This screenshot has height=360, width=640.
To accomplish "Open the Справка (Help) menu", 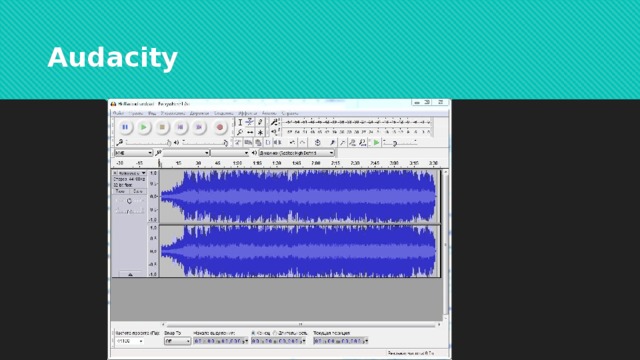I will [290, 113].
